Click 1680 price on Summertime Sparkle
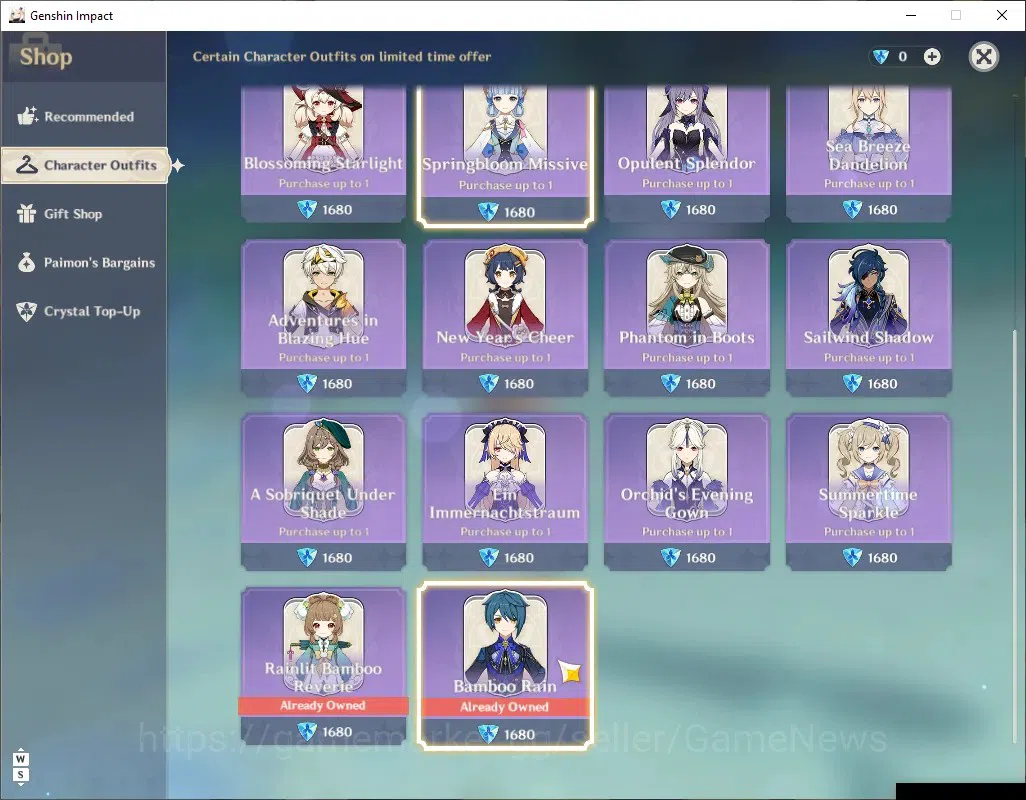Screen dimensions: 1026x800 click(x=882, y=558)
